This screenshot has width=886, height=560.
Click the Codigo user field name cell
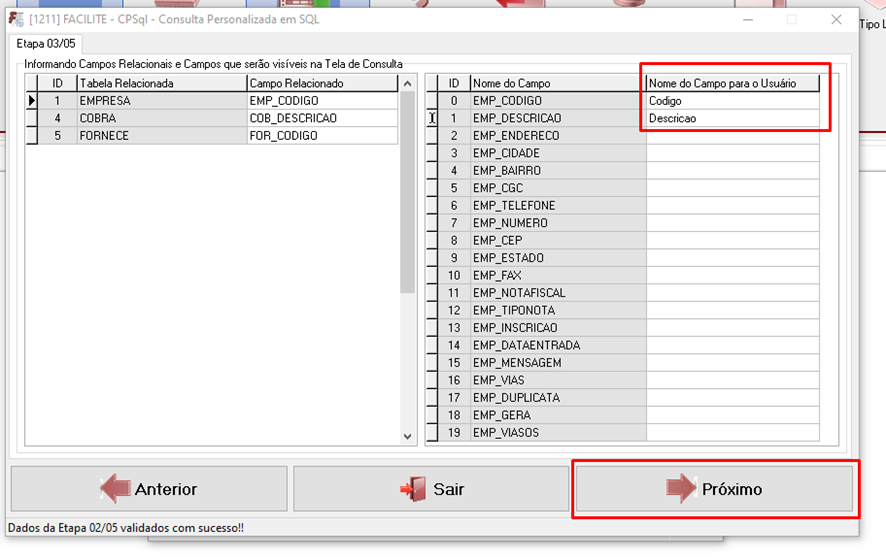click(732, 101)
